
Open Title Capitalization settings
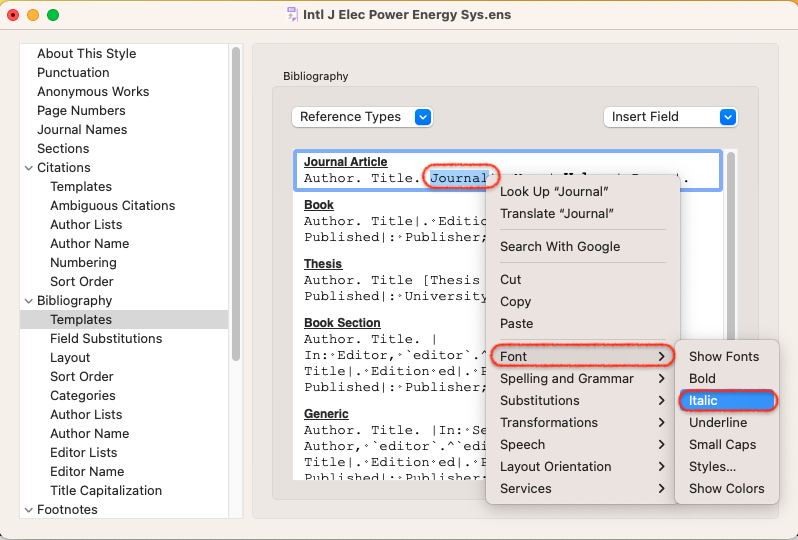(106, 491)
